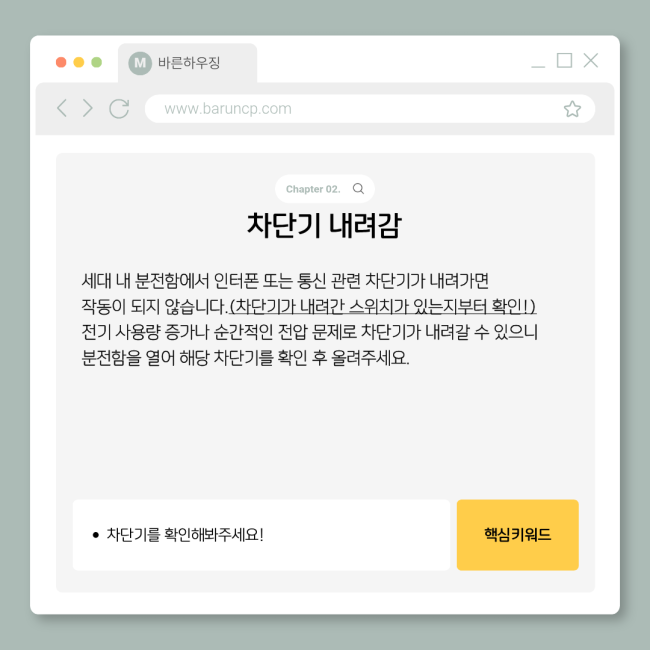Close the window with X icon
The width and height of the screenshot is (650, 650).
point(590,61)
